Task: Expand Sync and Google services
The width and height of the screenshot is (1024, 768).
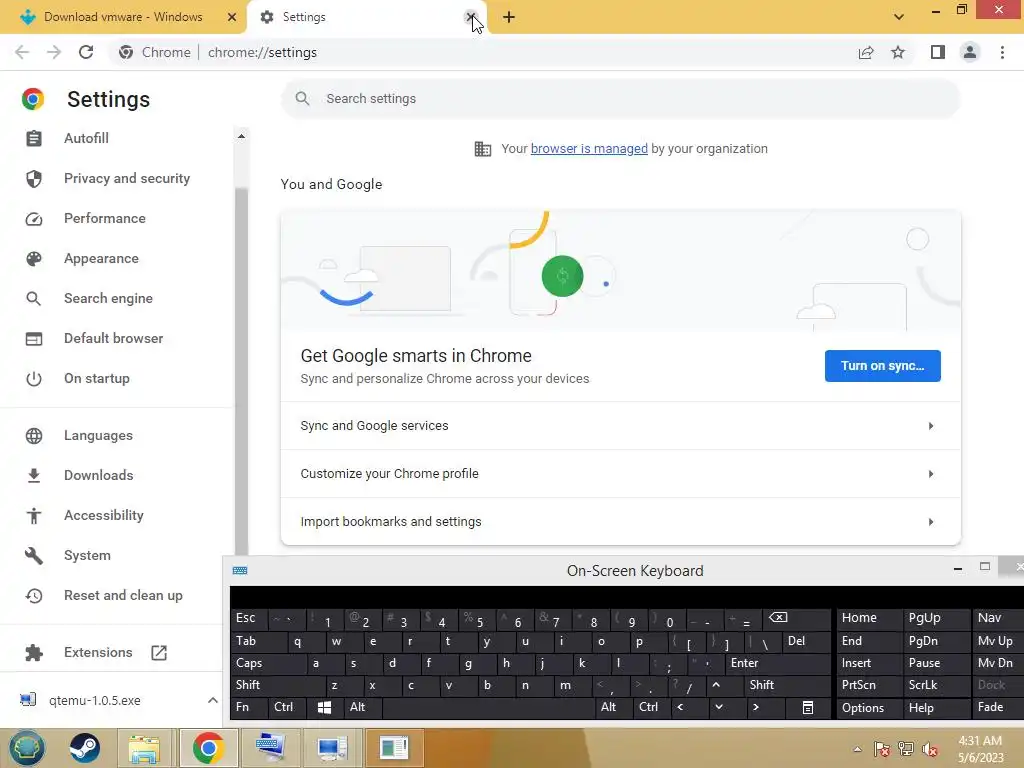Action: point(620,426)
